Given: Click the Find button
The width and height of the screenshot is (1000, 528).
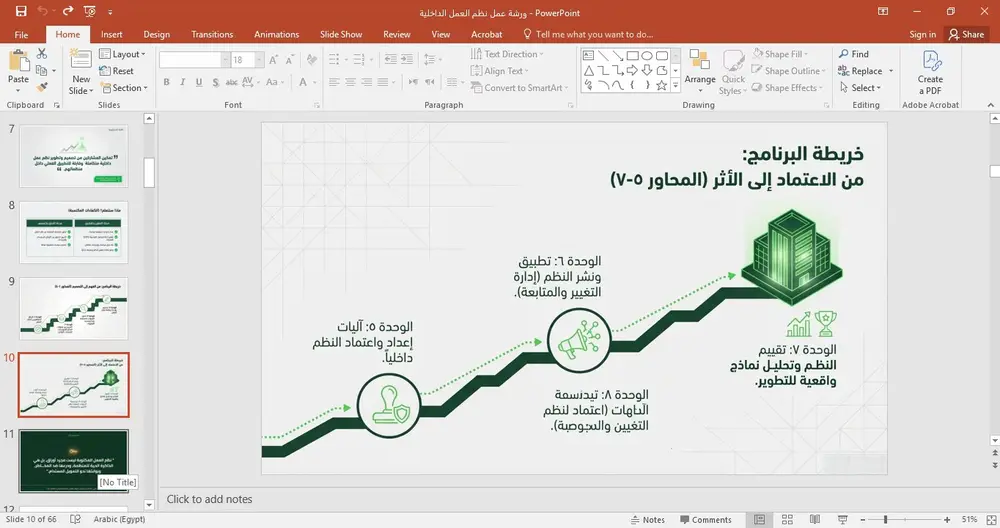Looking at the screenshot, I should (x=854, y=54).
